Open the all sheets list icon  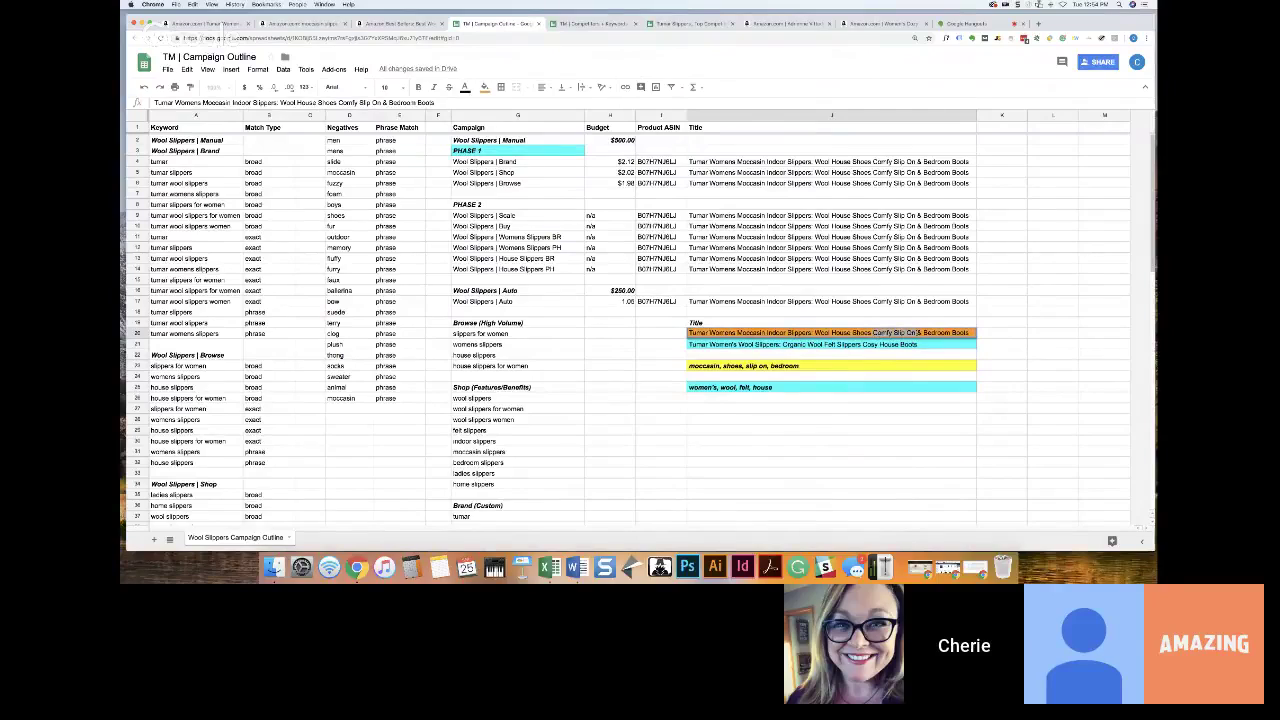coord(170,540)
